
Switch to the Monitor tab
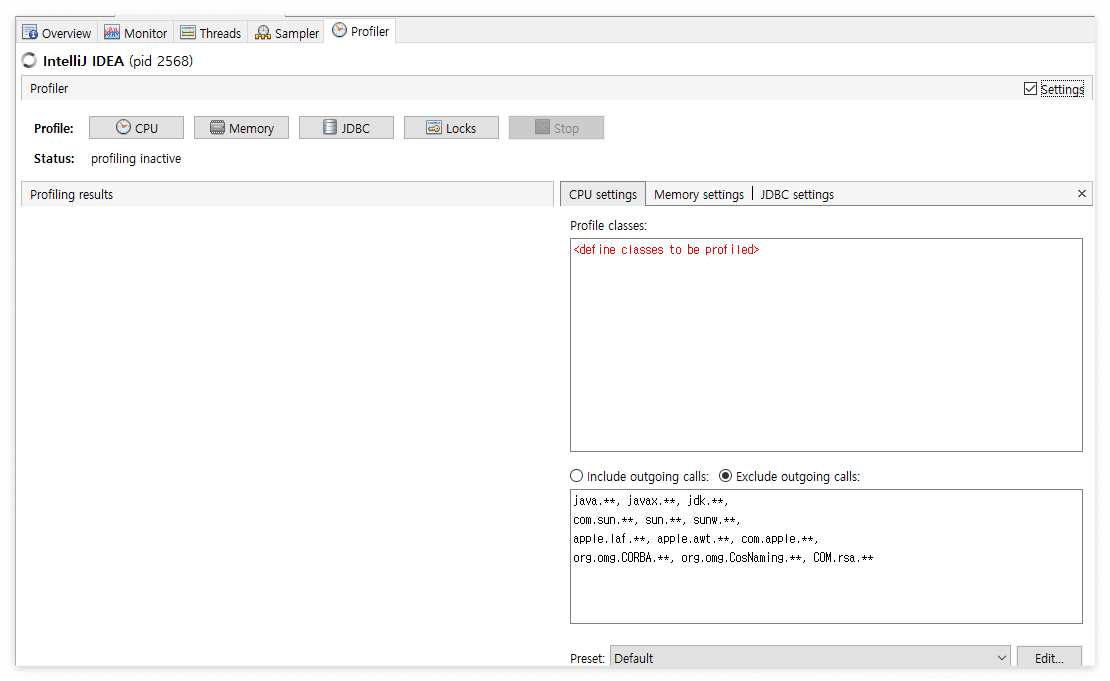pos(135,33)
